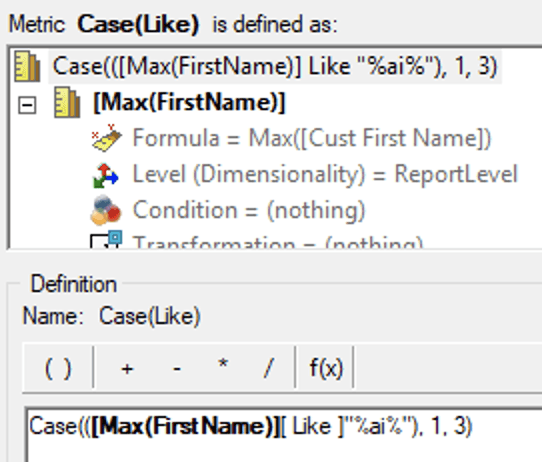The image size is (542, 462).
Task: Select the [Max(FirstName)] tree item
Action: pyautogui.click(x=189, y=103)
